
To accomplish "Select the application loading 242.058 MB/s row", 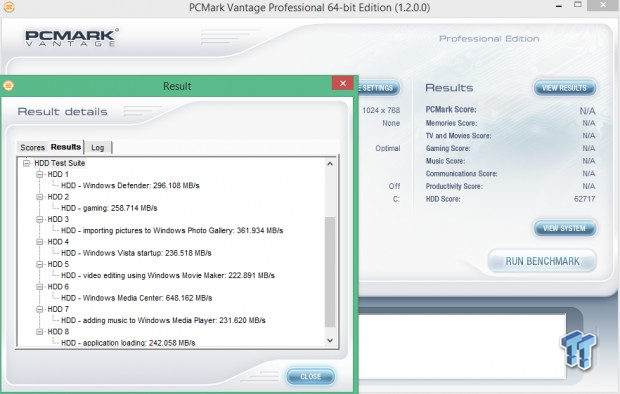I will click(x=128, y=343).
